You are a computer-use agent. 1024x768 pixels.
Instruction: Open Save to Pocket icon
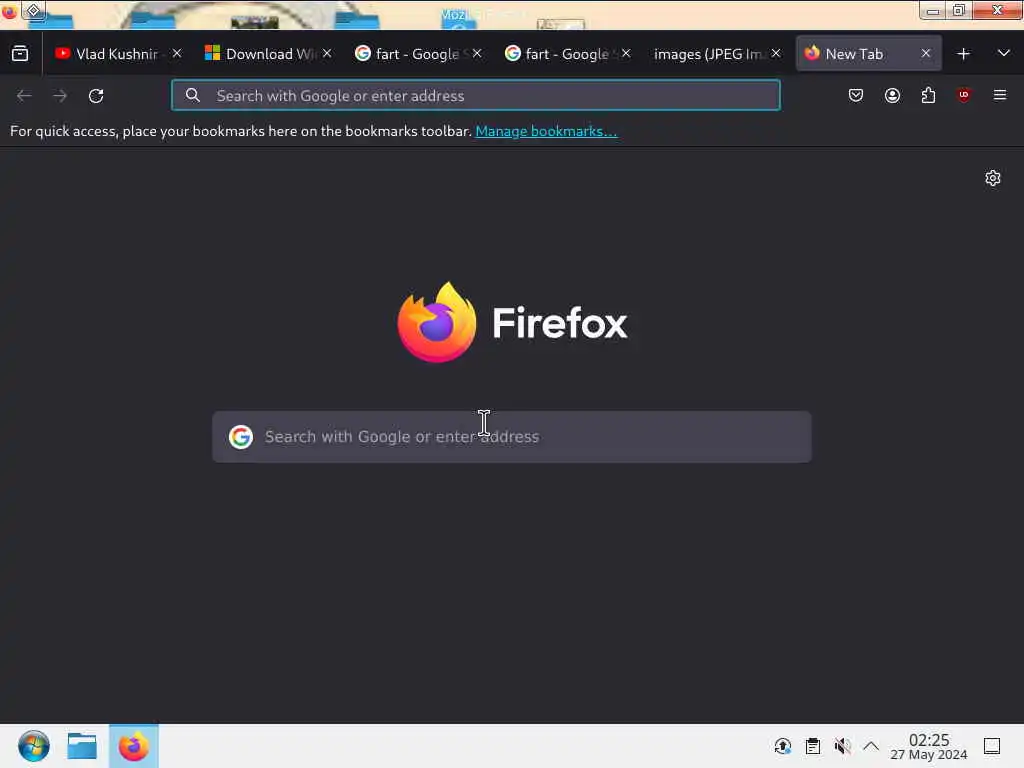tap(856, 95)
